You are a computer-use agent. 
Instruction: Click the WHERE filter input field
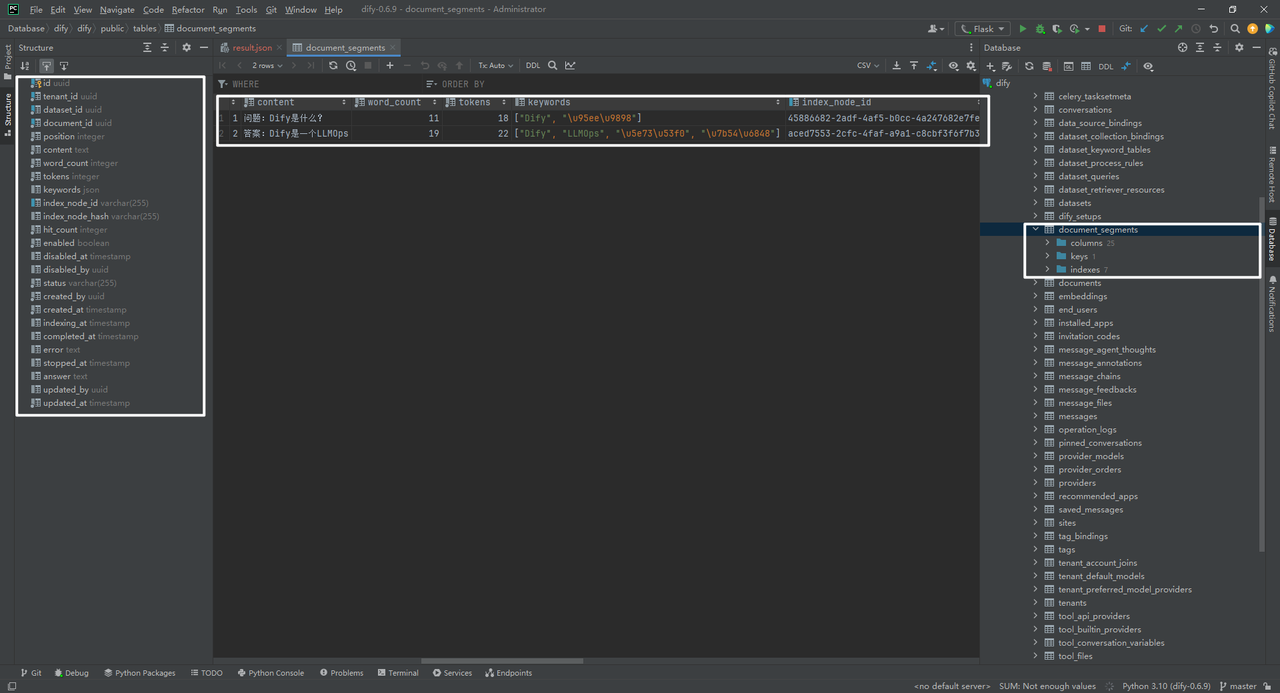point(320,84)
